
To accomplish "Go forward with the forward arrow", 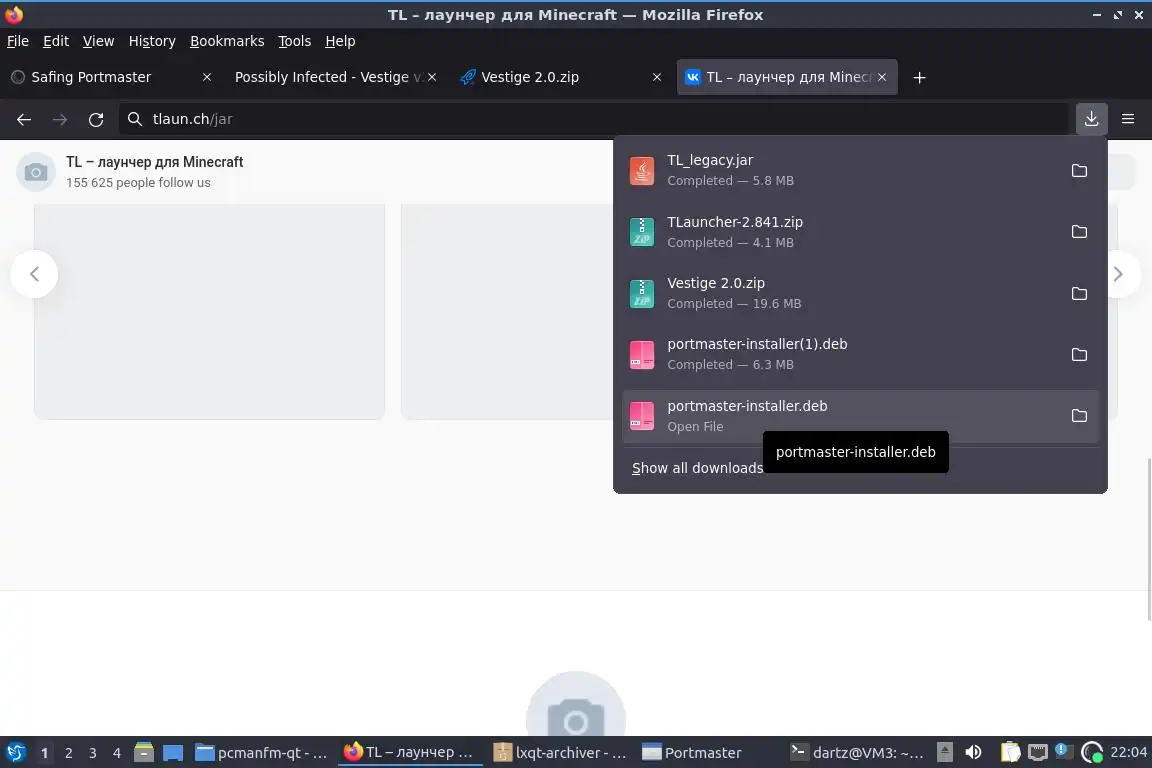I will coord(60,119).
